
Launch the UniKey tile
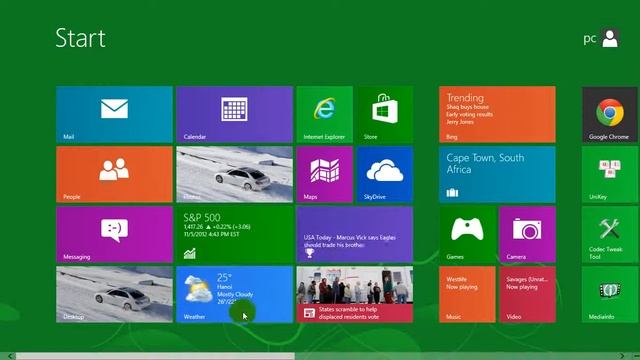610,174
